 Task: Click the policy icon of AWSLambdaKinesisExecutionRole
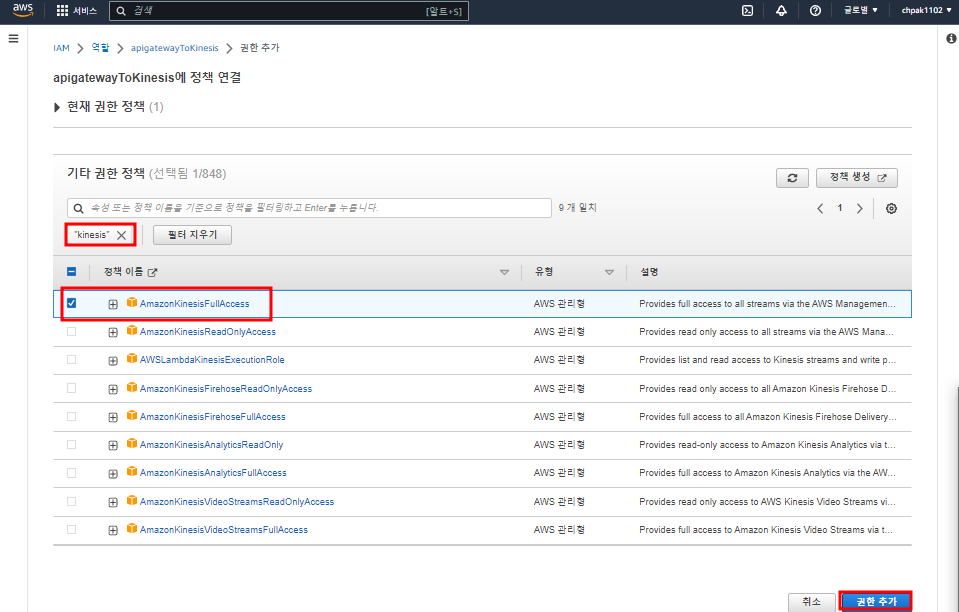(x=131, y=359)
